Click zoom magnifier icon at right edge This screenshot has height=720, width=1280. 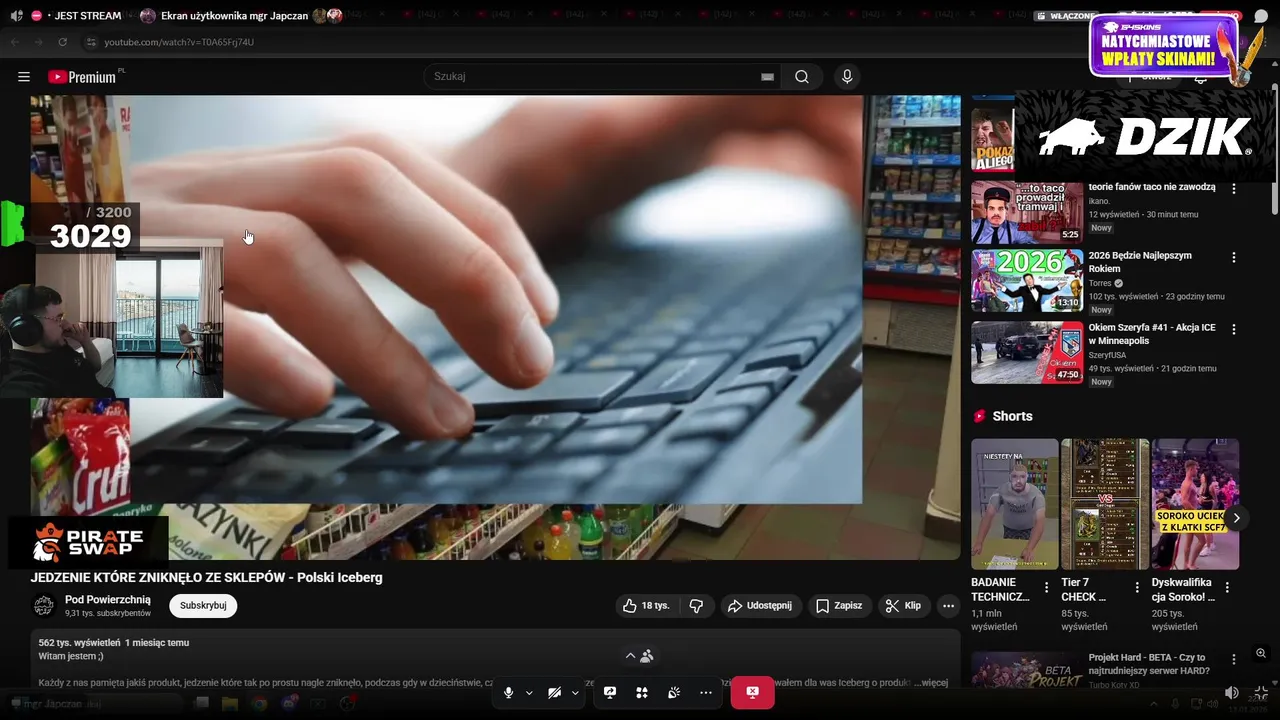point(1261,653)
